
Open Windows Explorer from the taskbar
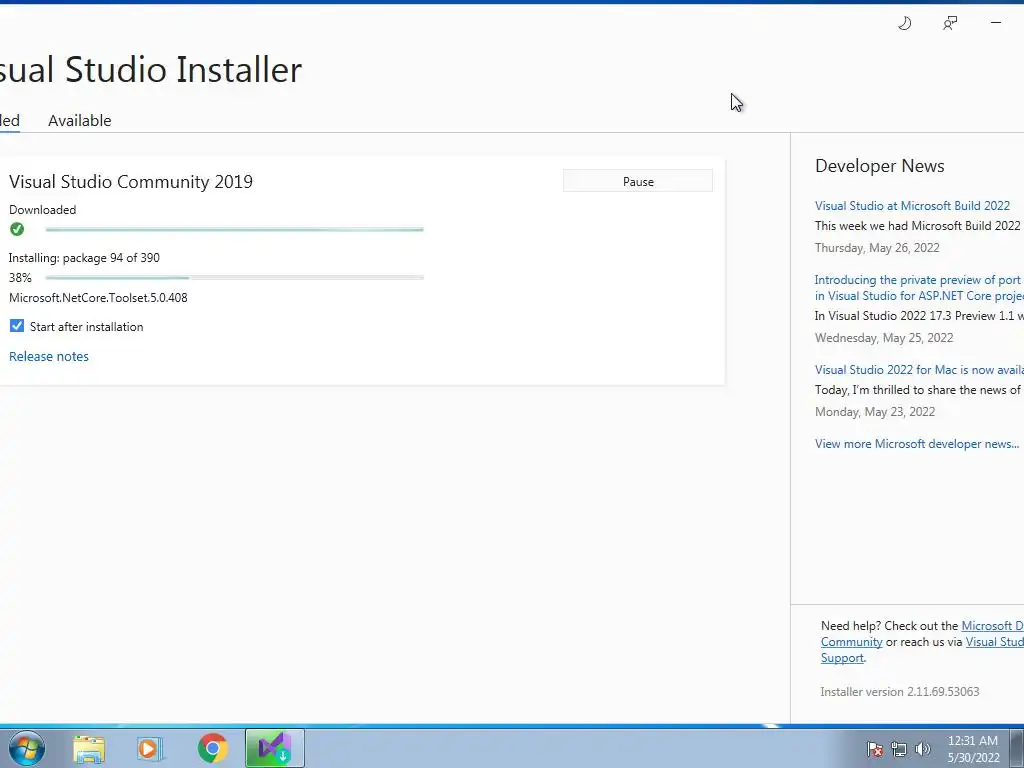coord(89,748)
